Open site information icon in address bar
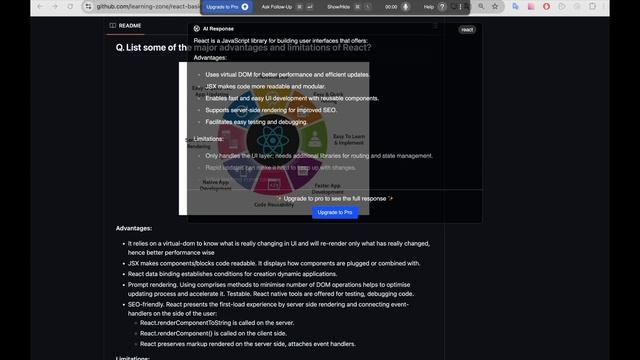The image size is (640, 360). pos(88,7)
